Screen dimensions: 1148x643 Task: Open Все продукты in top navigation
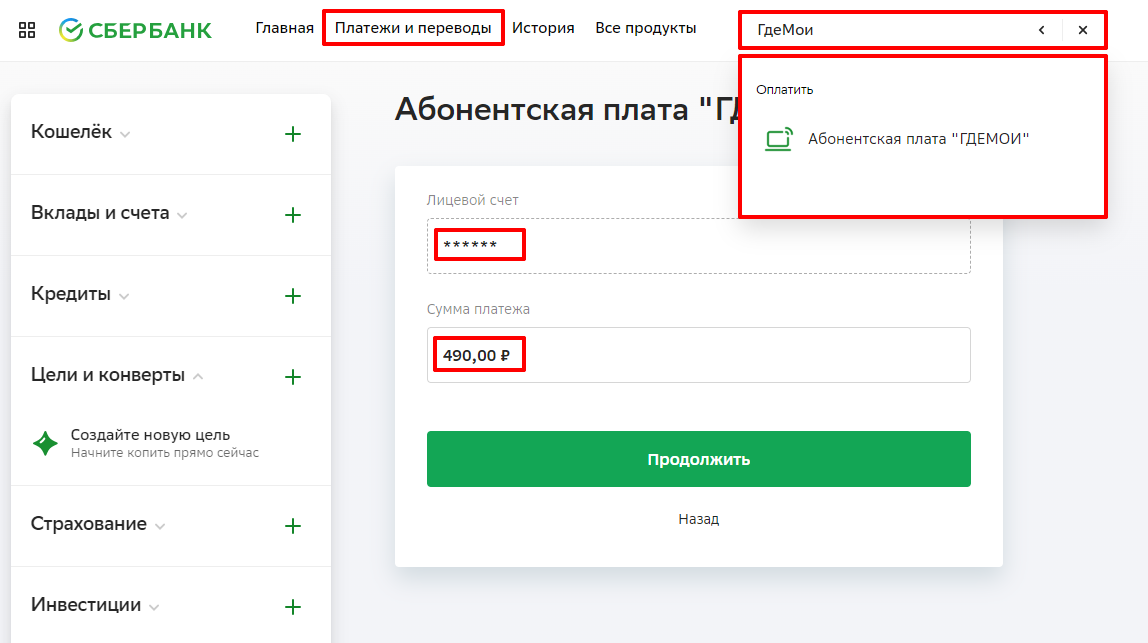pos(645,28)
